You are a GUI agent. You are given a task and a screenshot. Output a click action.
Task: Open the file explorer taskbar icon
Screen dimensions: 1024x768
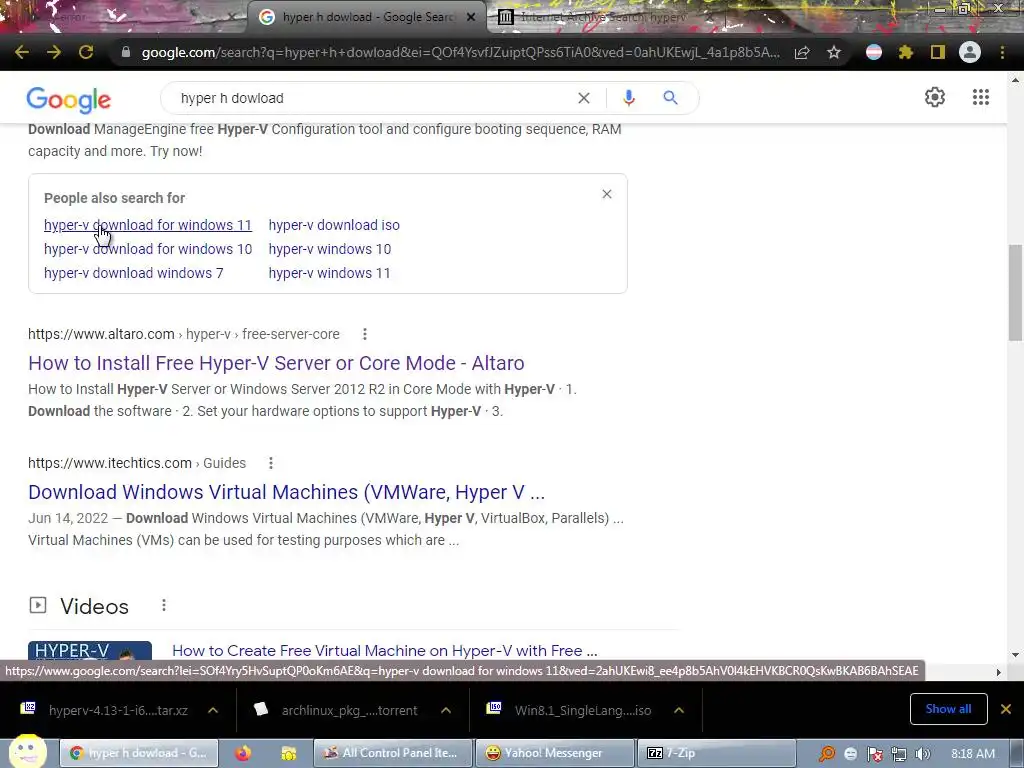289,753
